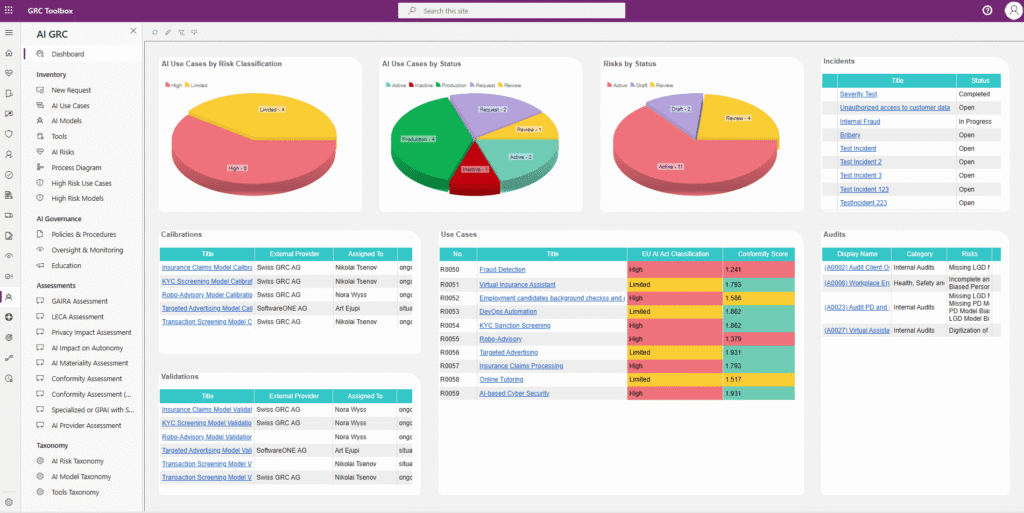This screenshot has height=513, width=1024.
Task: Sort Audits by Category header
Action: point(920,254)
